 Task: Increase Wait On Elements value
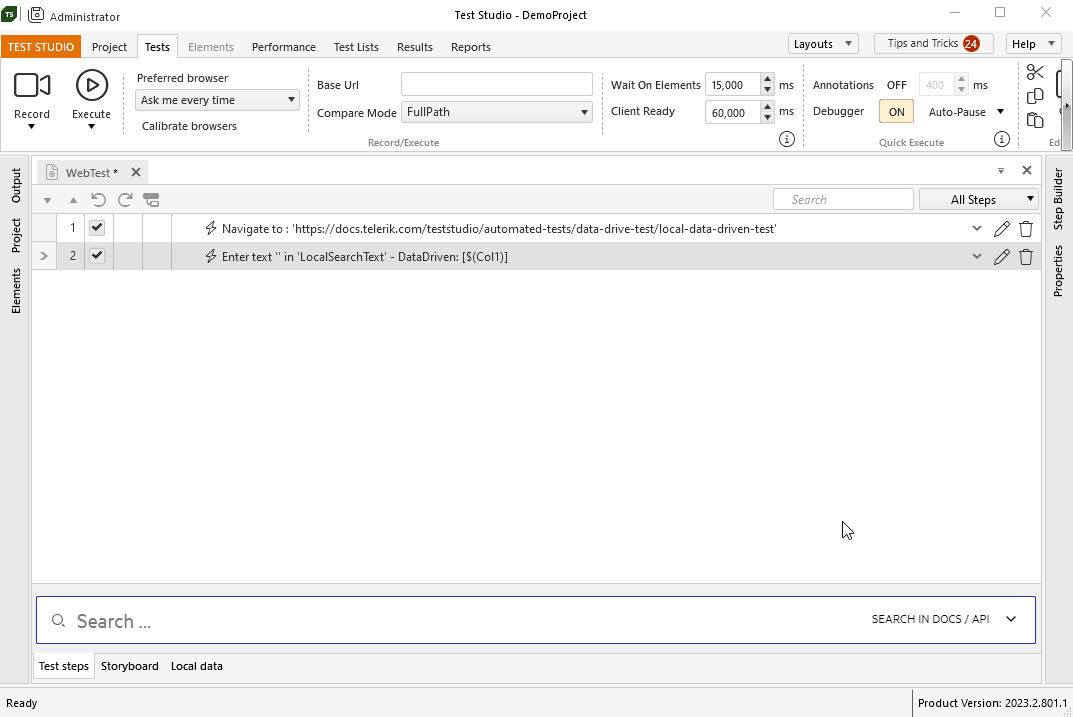pos(767,79)
